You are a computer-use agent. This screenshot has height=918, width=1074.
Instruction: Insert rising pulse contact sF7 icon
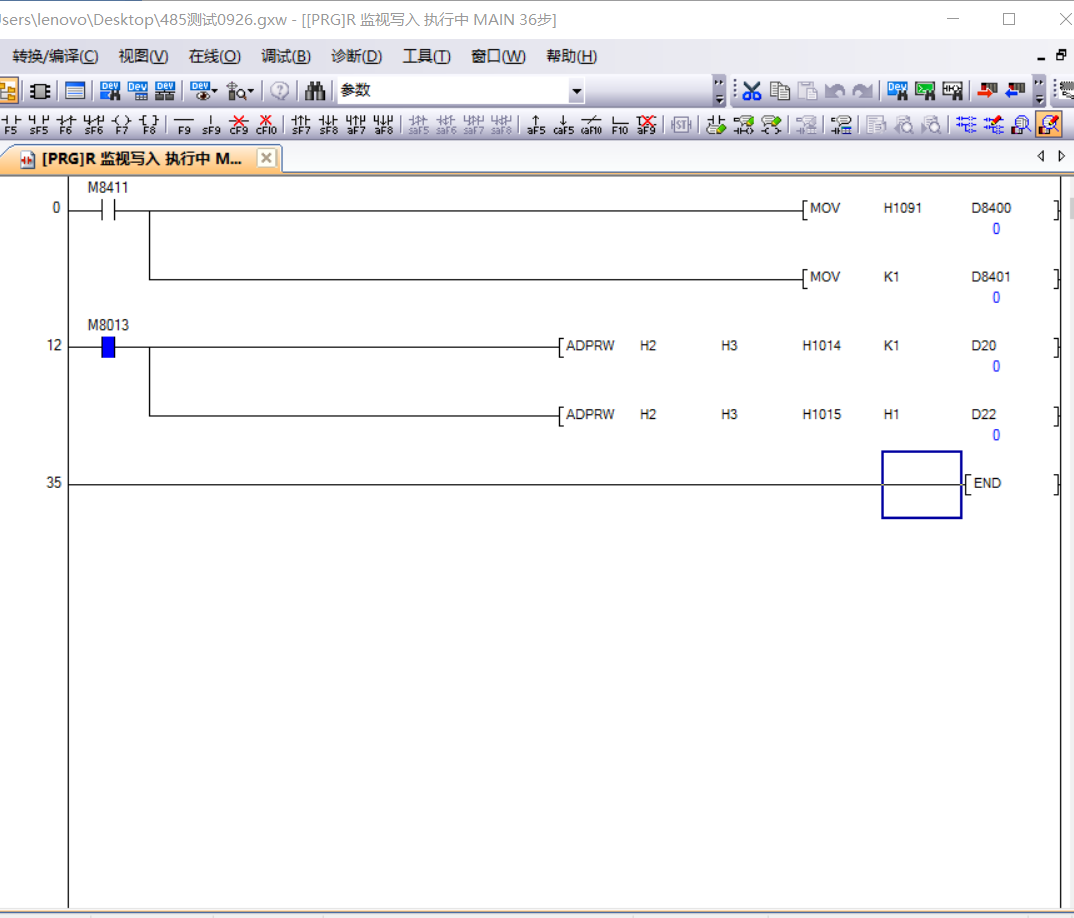(301, 124)
